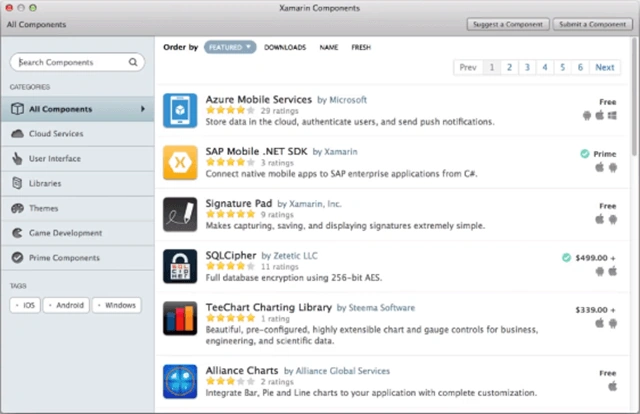This screenshot has height=414, width=640.
Task: Select the Libraries category
Action: click(78, 183)
